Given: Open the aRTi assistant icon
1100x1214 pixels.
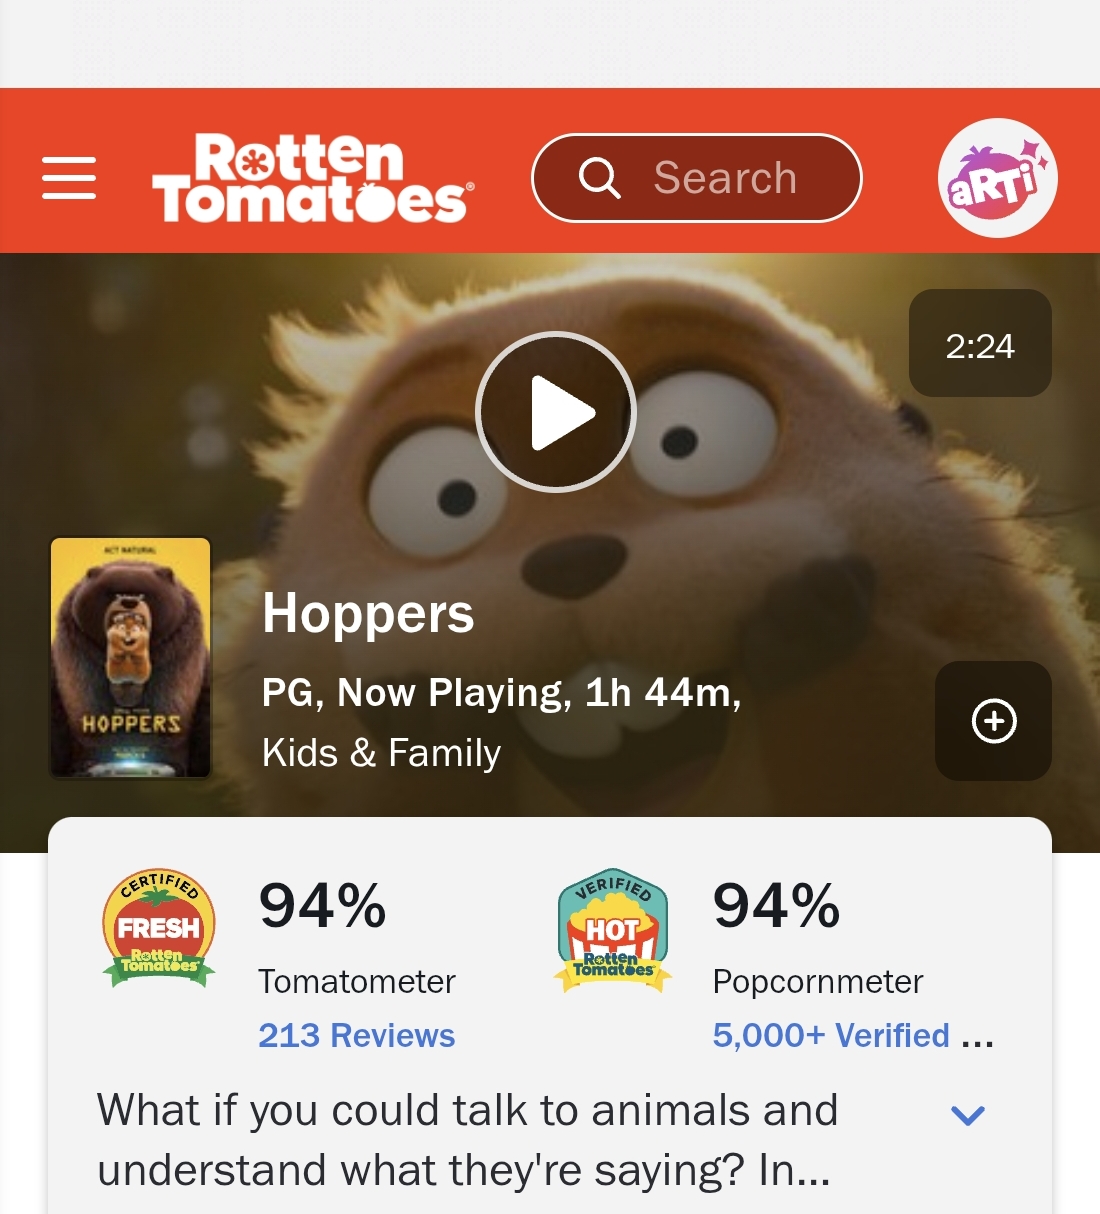Looking at the screenshot, I should point(997,178).
